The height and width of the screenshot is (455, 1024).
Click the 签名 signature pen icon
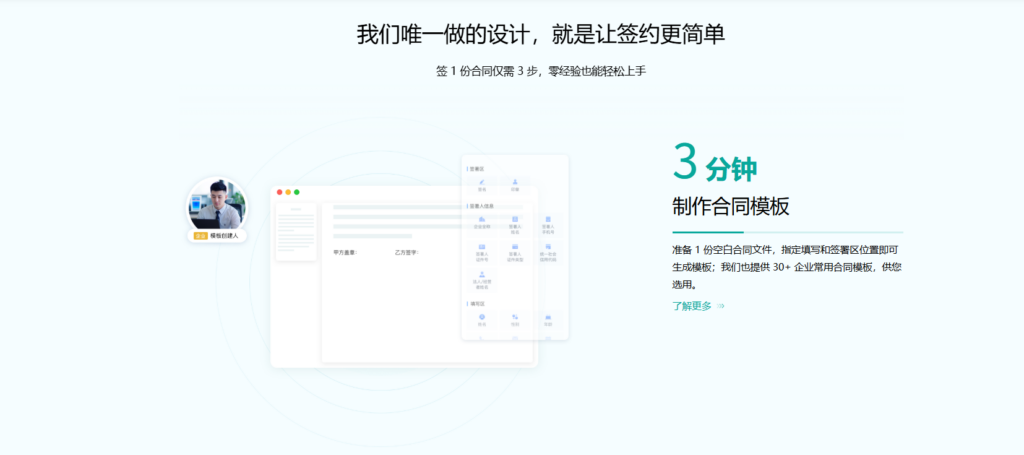tap(482, 182)
